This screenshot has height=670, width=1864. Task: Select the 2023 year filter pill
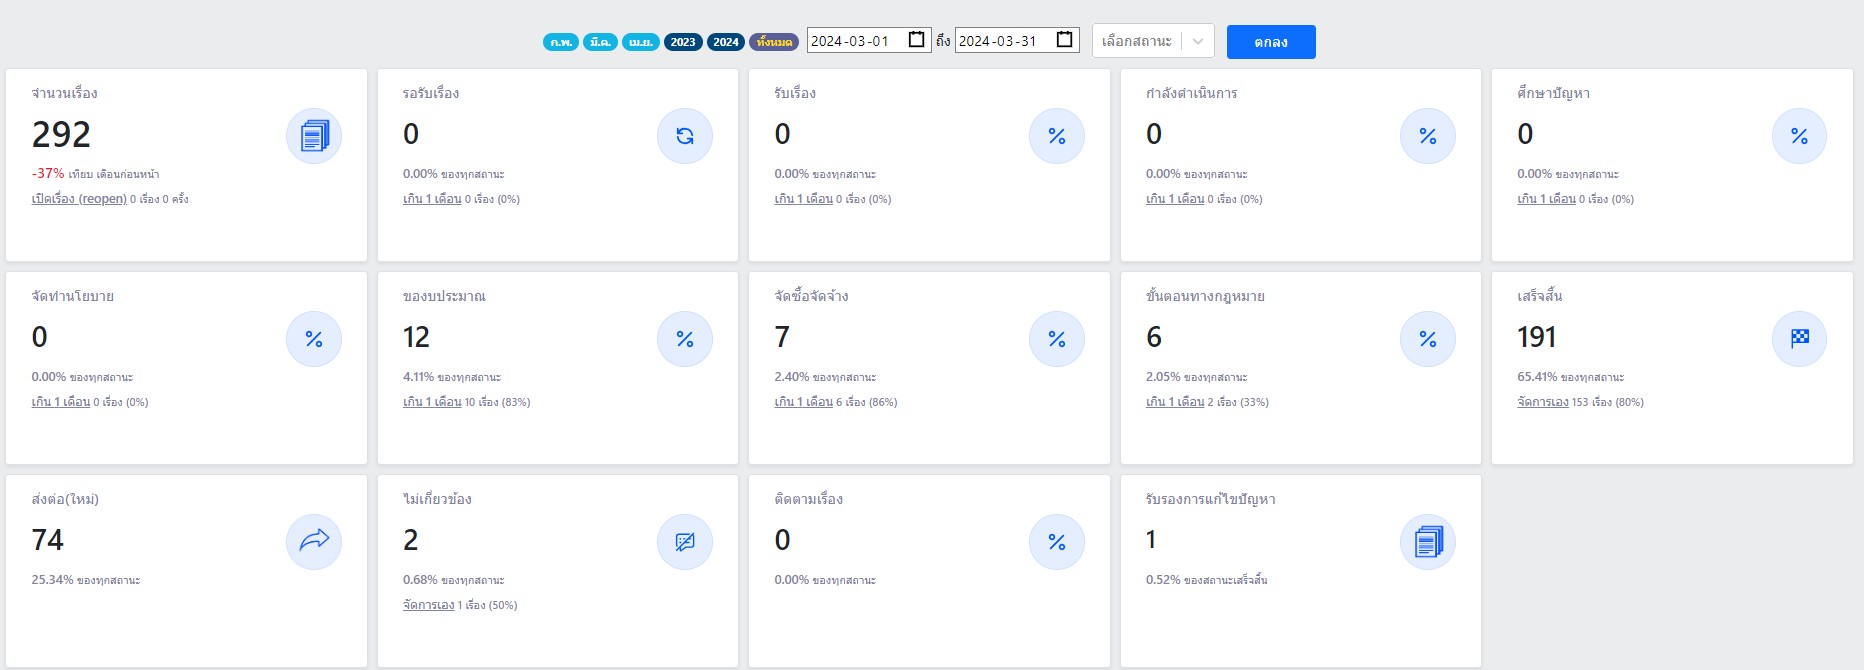click(x=683, y=42)
